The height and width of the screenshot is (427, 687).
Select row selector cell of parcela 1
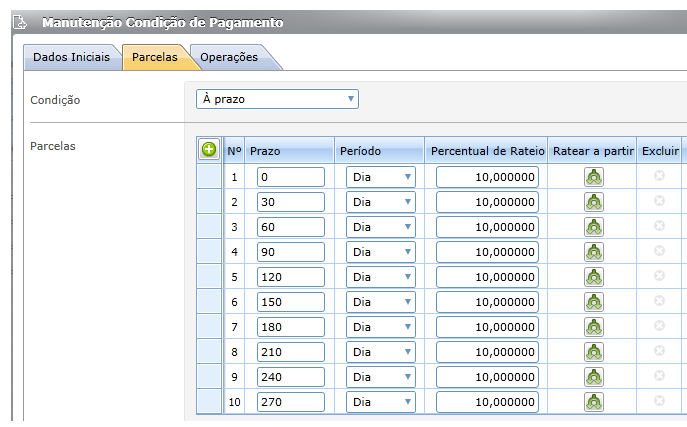click(209, 176)
